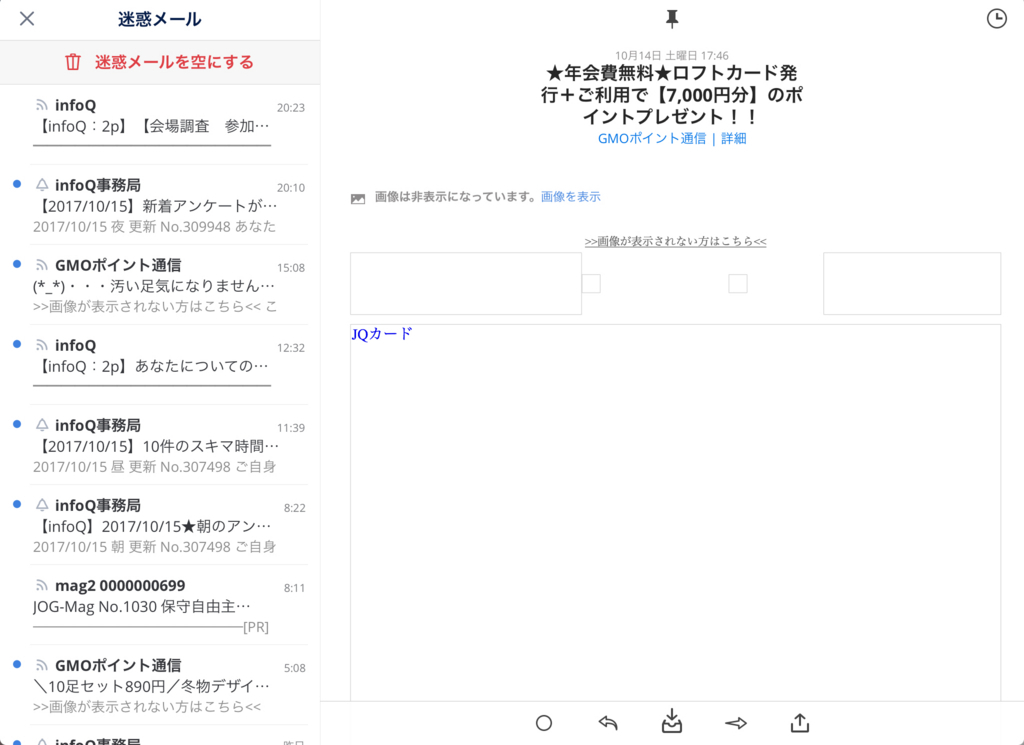Image resolution: width=1024 pixels, height=745 pixels.
Task: Click unread dot on infoQ事務局 11:39 email
Action: click(17, 424)
